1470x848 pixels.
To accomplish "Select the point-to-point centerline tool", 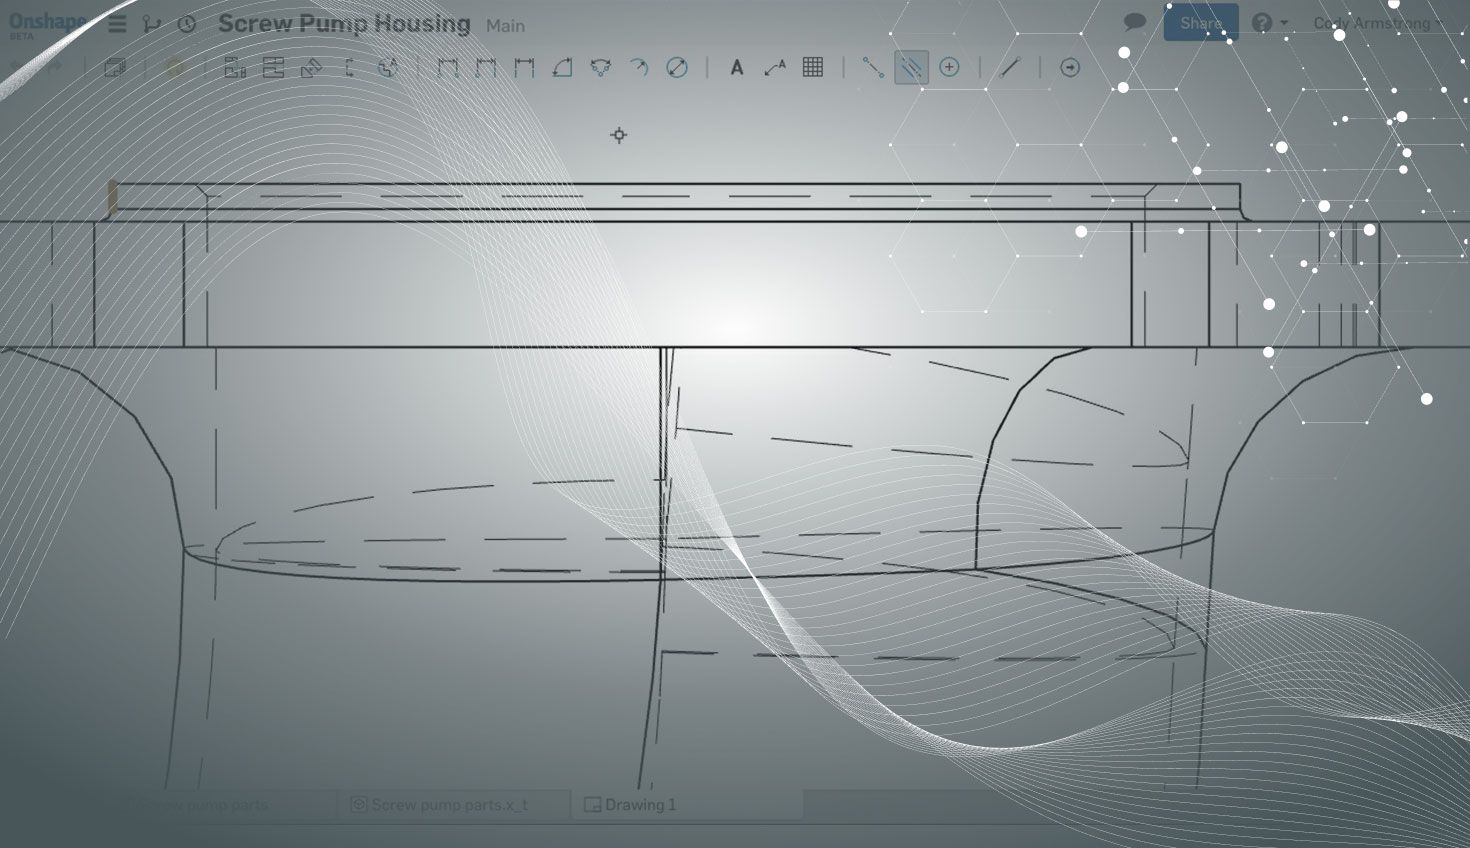I will click(x=873, y=67).
